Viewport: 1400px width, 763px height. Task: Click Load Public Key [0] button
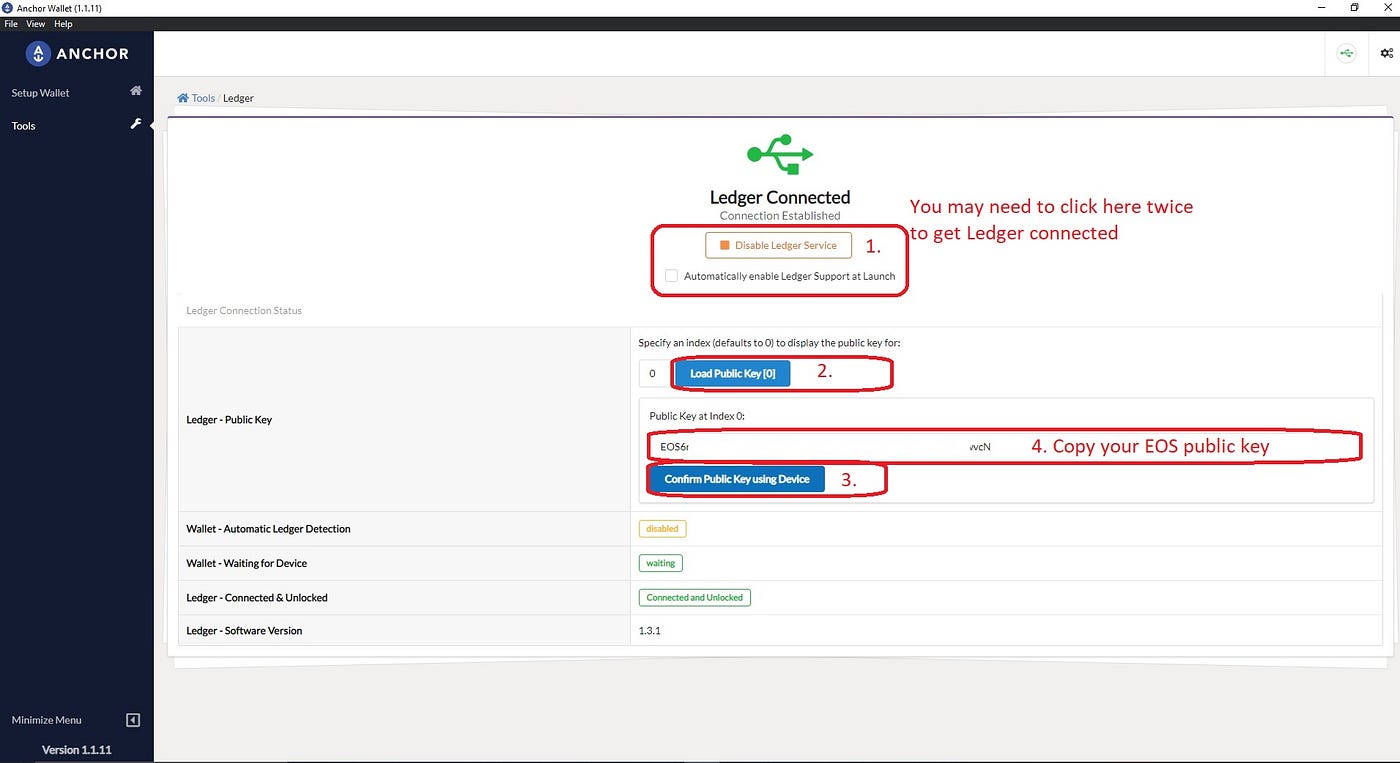[732, 374]
